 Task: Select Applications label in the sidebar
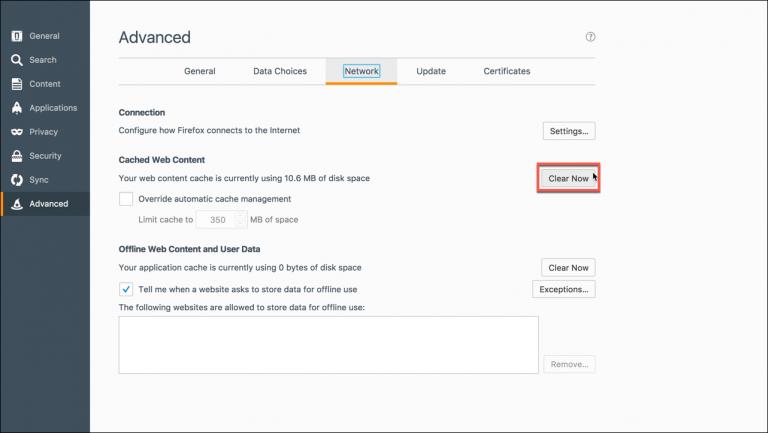coord(53,108)
